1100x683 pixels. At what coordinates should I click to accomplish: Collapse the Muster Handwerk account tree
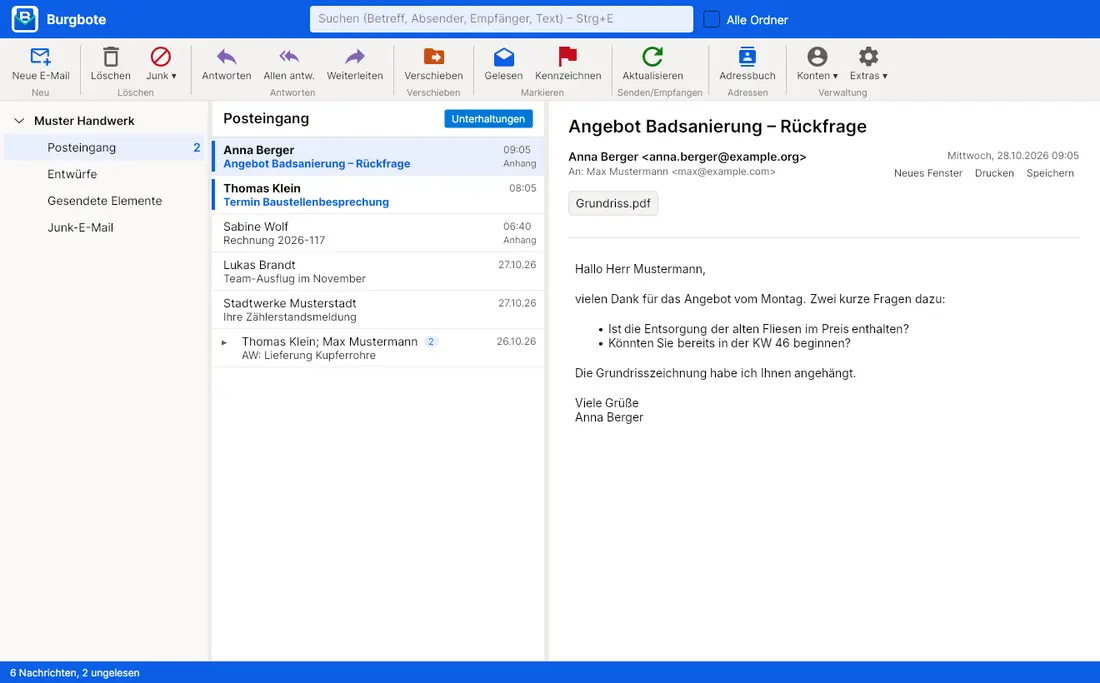[20, 121]
